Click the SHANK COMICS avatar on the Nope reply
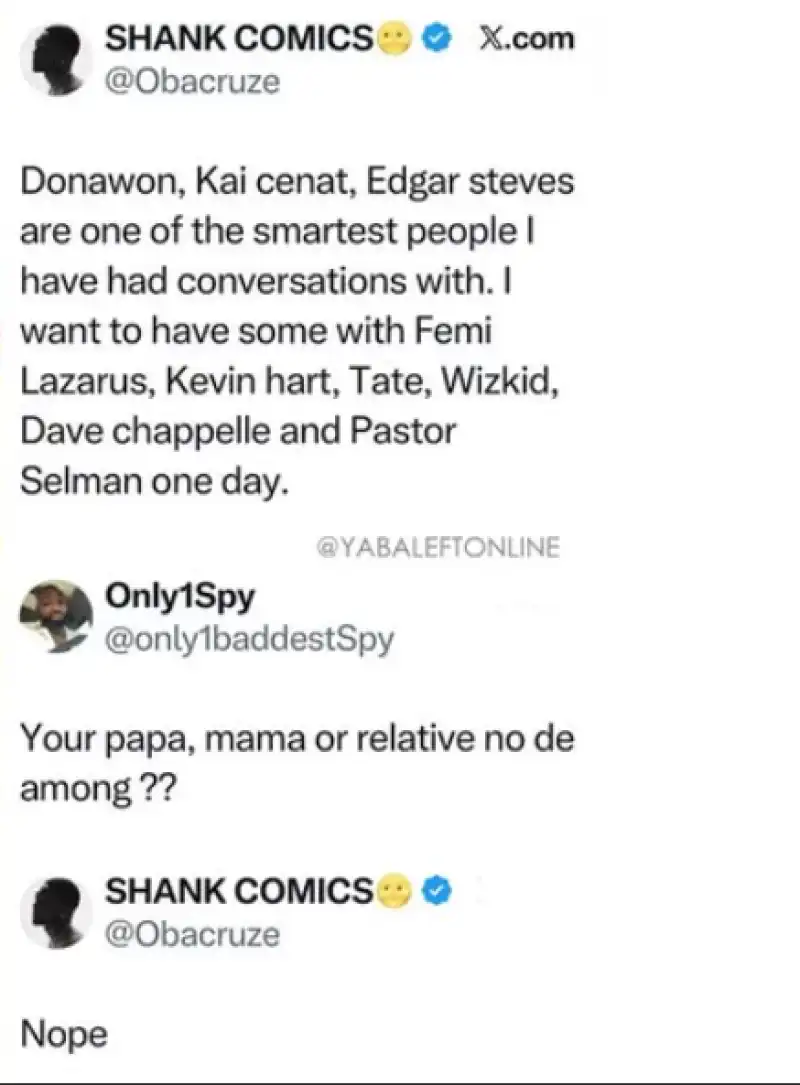The image size is (800, 1085). pyautogui.click(x=57, y=910)
